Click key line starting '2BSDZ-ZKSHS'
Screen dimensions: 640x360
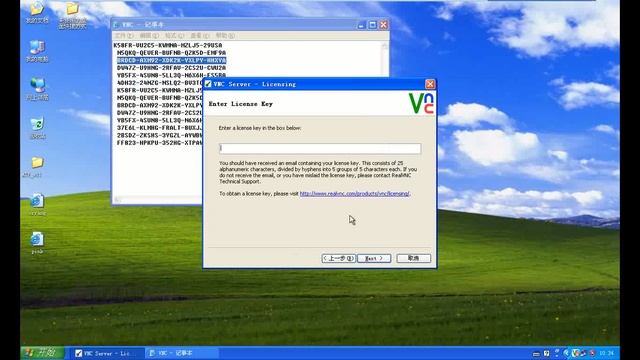pos(160,135)
